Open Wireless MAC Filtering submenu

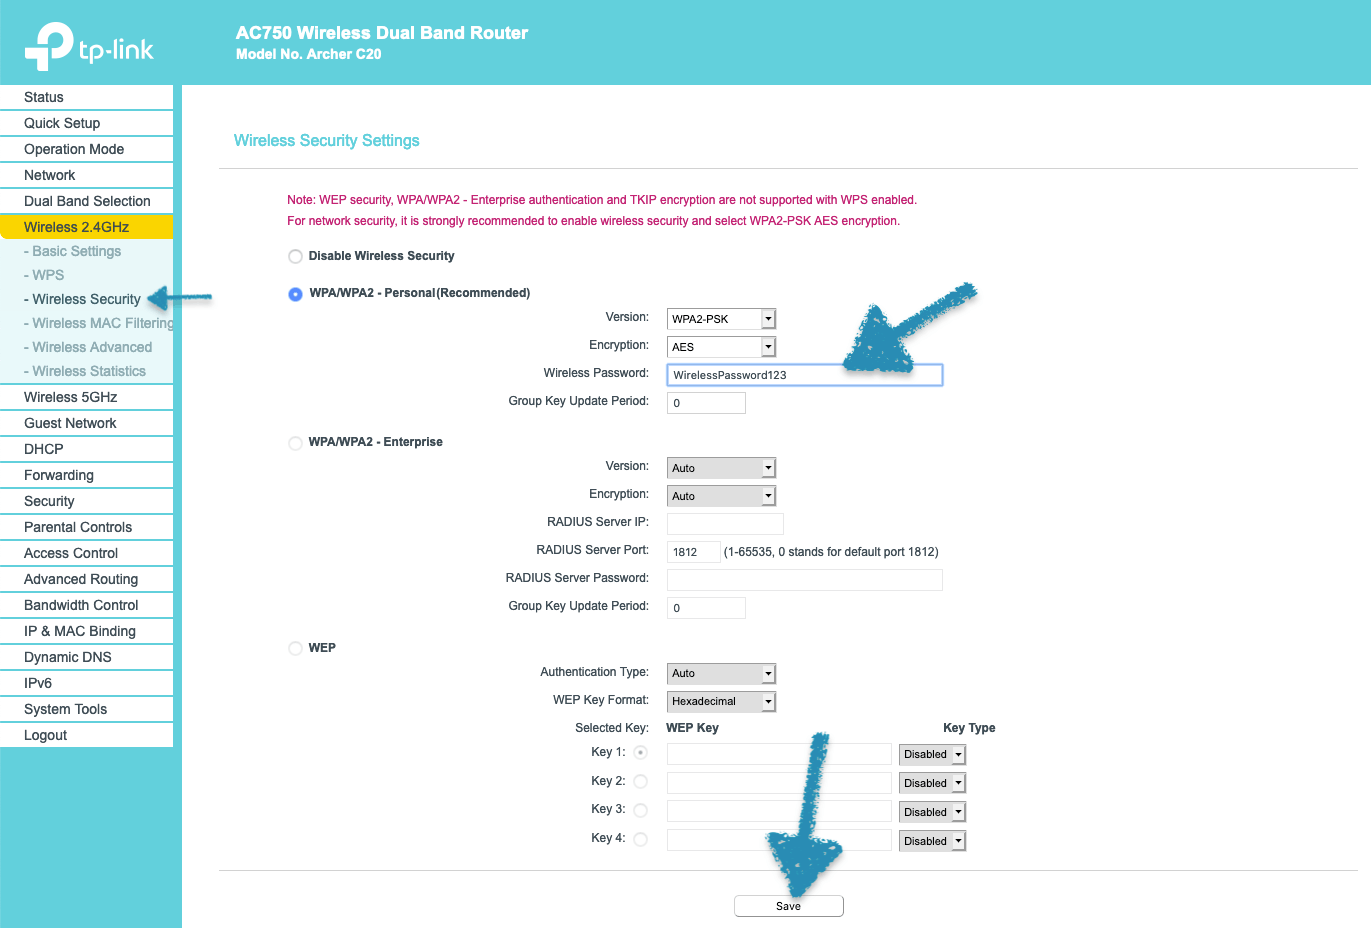click(x=102, y=323)
